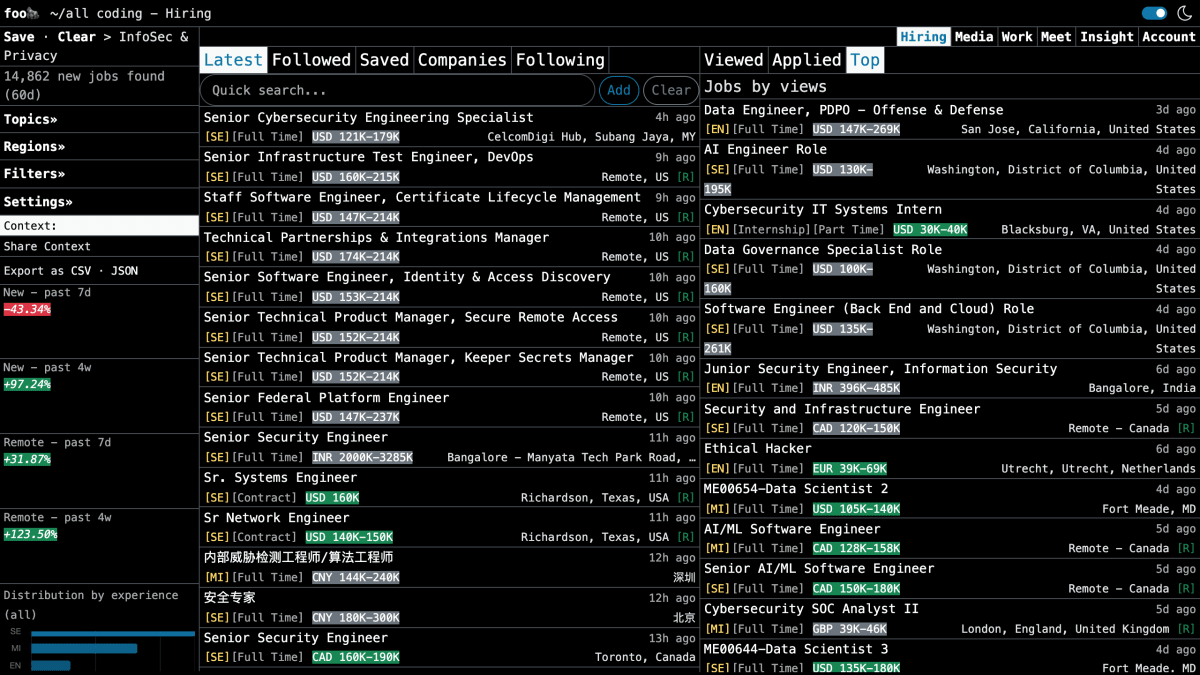Screen dimensions: 1200x675
Task: Open Junior Security Engineer, Information Security job
Action: click(x=880, y=368)
